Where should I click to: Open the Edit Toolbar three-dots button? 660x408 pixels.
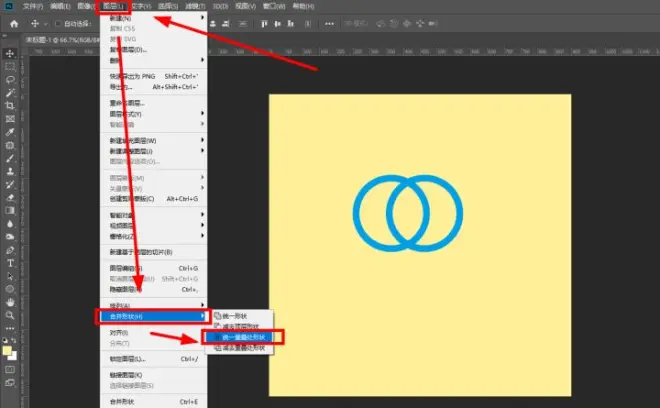(x=10, y=328)
